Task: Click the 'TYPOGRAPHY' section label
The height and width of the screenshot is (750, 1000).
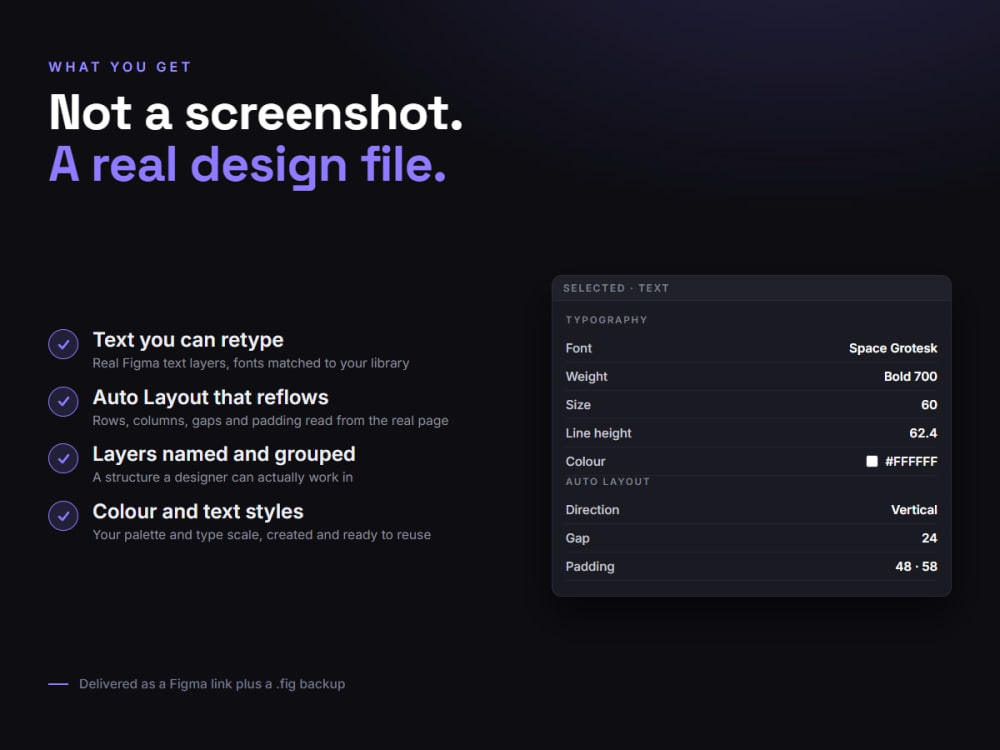Action: pyautogui.click(x=607, y=320)
